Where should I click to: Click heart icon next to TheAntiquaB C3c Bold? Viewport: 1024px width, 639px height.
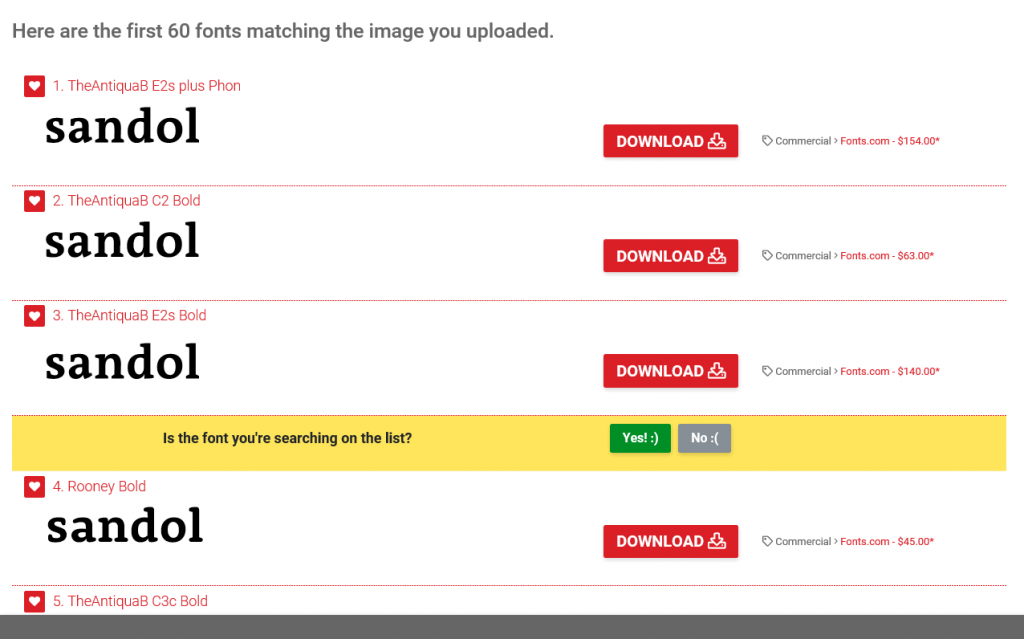coord(35,602)
